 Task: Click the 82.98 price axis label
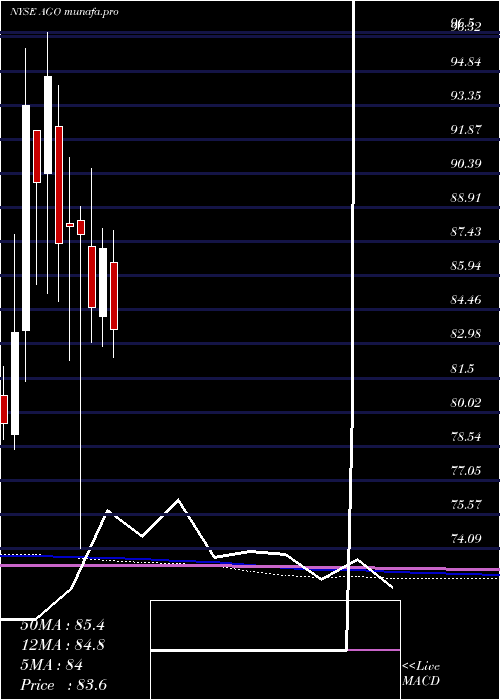click(466, 333)
